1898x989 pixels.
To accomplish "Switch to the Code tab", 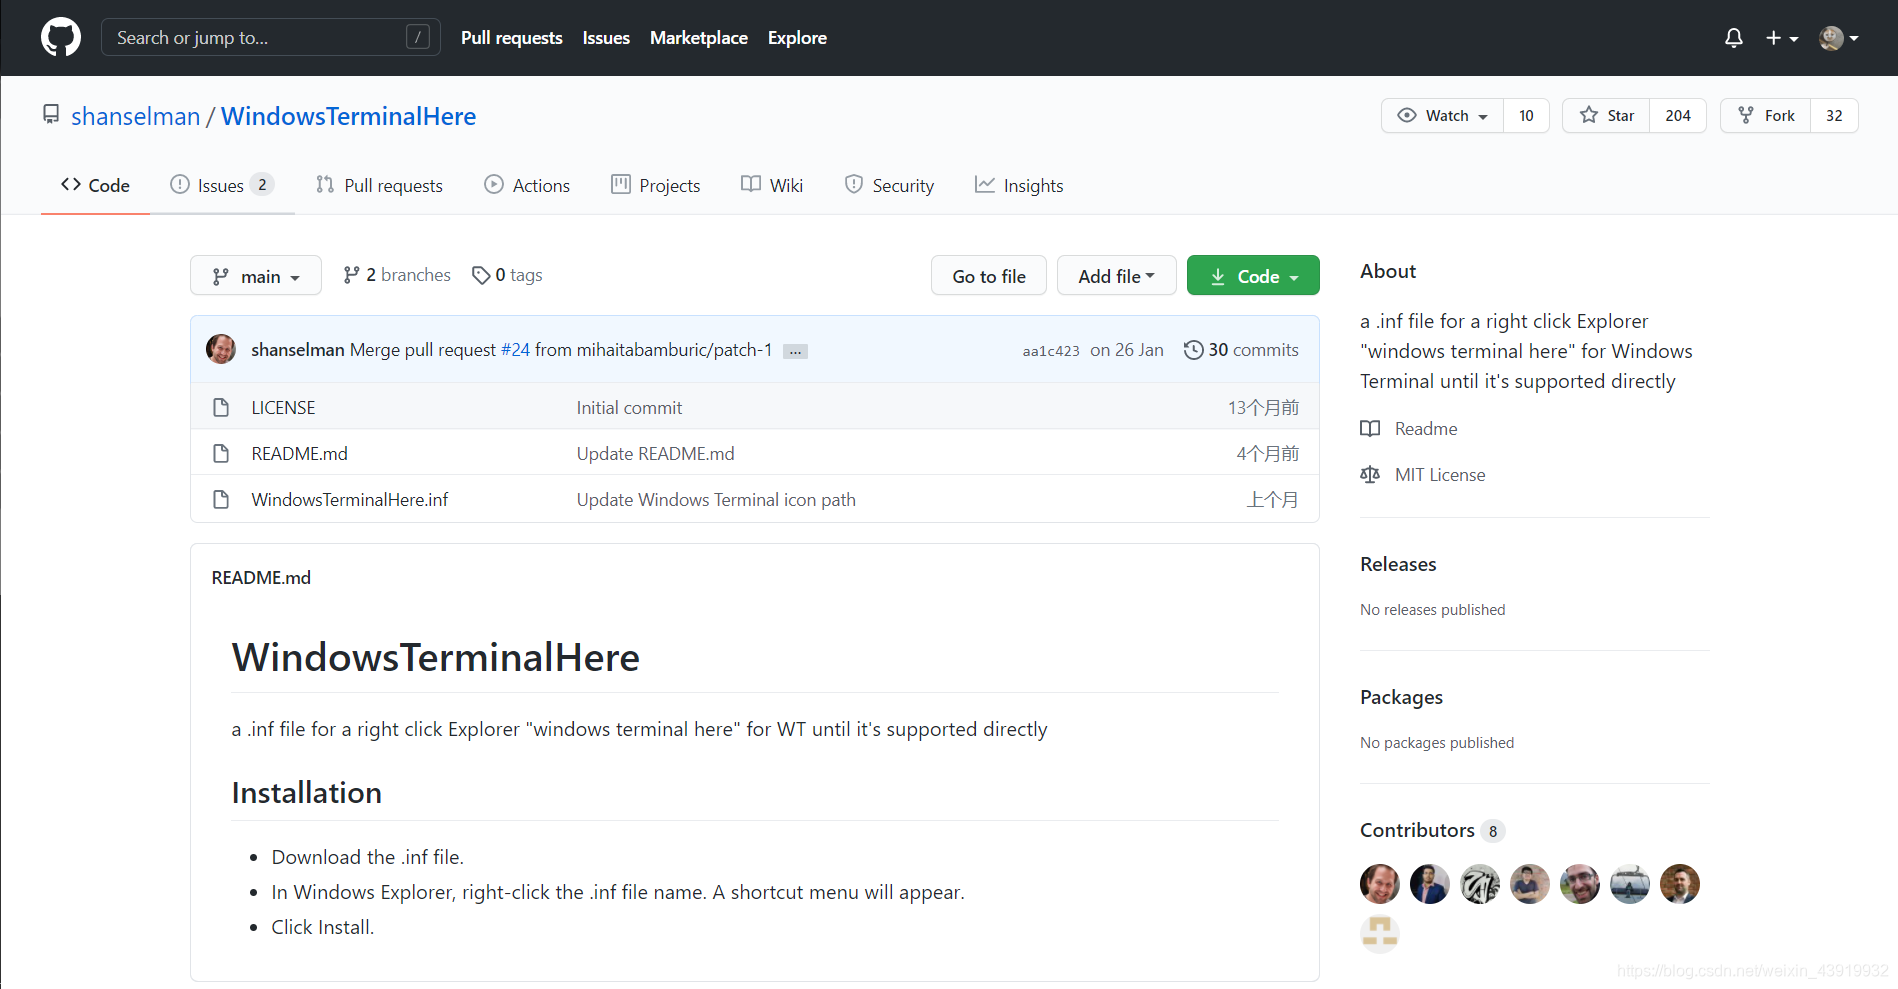I will pyautogui.click(x=95, y=185).
